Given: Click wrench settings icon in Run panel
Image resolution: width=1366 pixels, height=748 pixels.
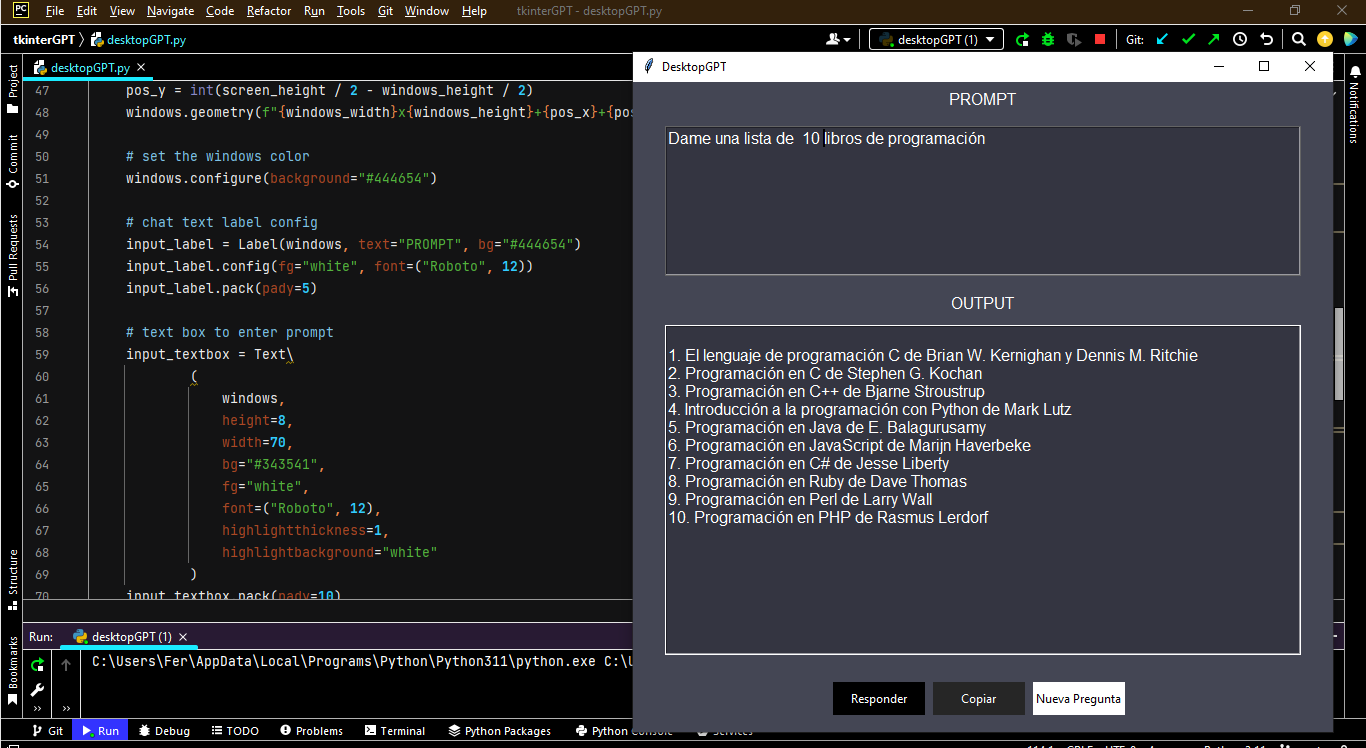Looking at the screenshot, I should (x=37, y=689).
